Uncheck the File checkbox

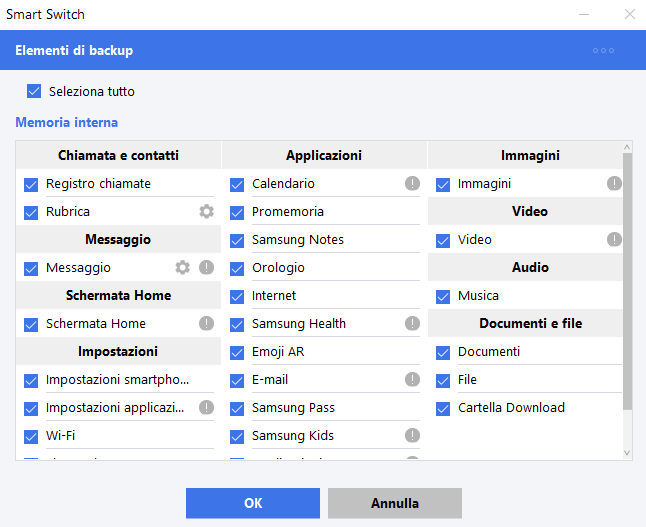click(x=443, y=381)
